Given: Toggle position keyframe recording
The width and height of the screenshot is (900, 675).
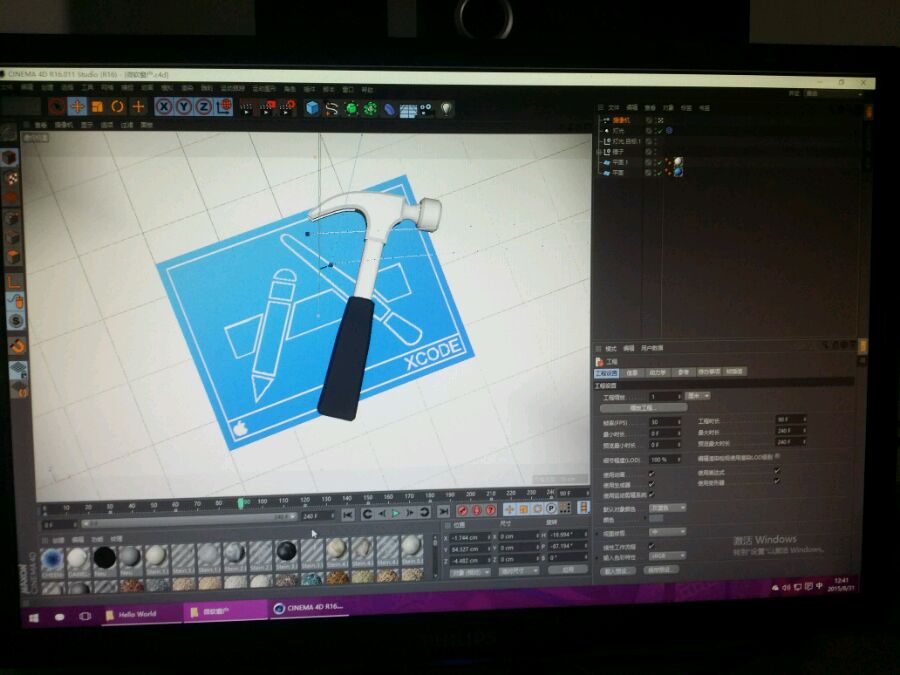Looking at the screenshot, I should 509,509.
